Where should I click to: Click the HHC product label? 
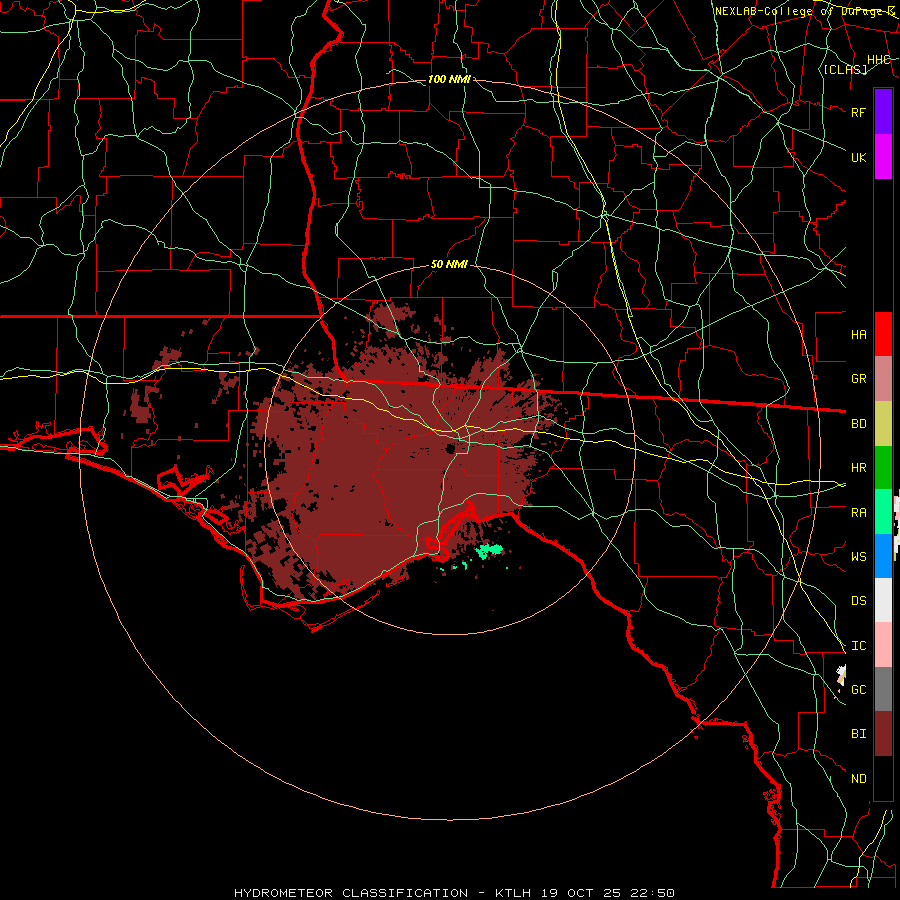pos(878,60)
